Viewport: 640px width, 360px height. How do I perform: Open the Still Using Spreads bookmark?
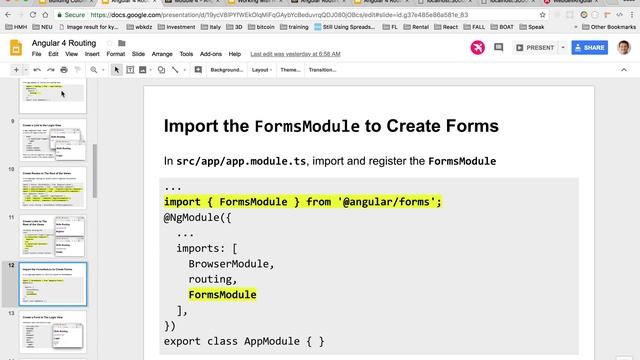tap(345, 27)
